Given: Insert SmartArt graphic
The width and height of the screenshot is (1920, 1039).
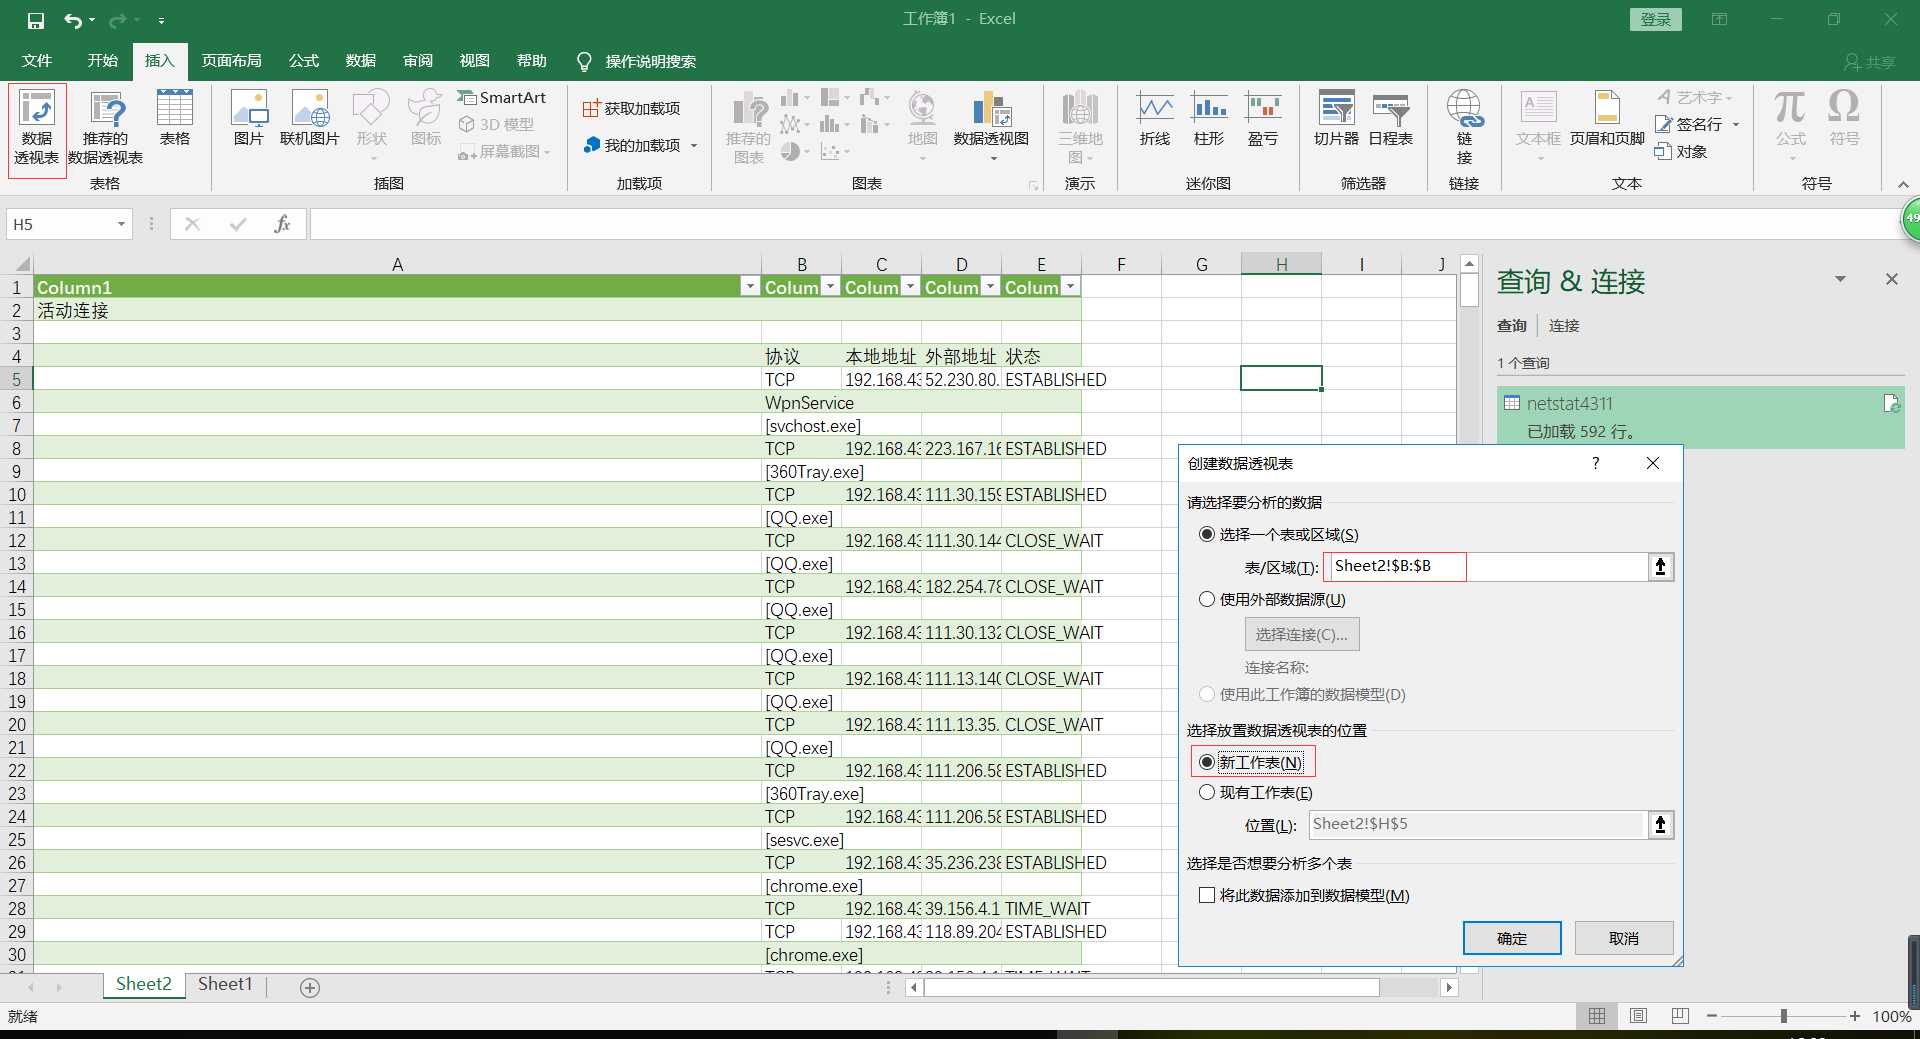Looking at the screenshot, I should (x=502, y=97).
